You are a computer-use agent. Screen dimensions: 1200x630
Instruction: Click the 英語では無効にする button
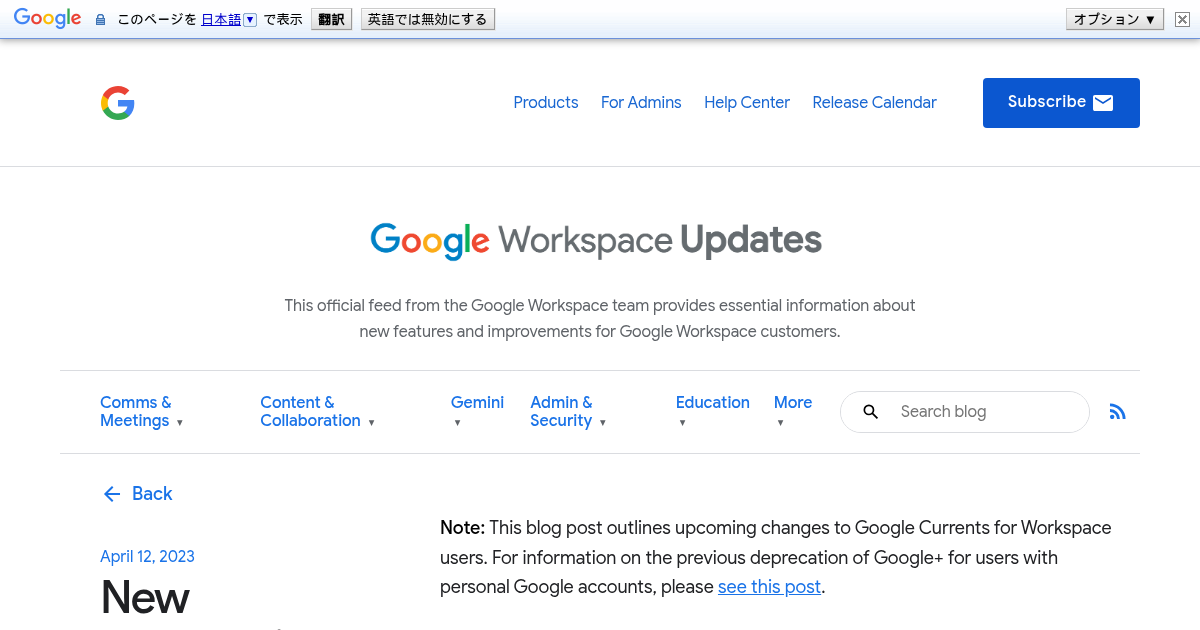pyautogui.click(x=428, y=19)
